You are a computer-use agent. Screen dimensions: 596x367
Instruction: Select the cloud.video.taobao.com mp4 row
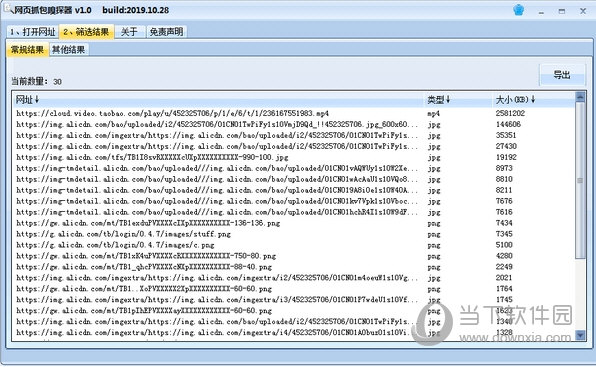pos(294,113)
